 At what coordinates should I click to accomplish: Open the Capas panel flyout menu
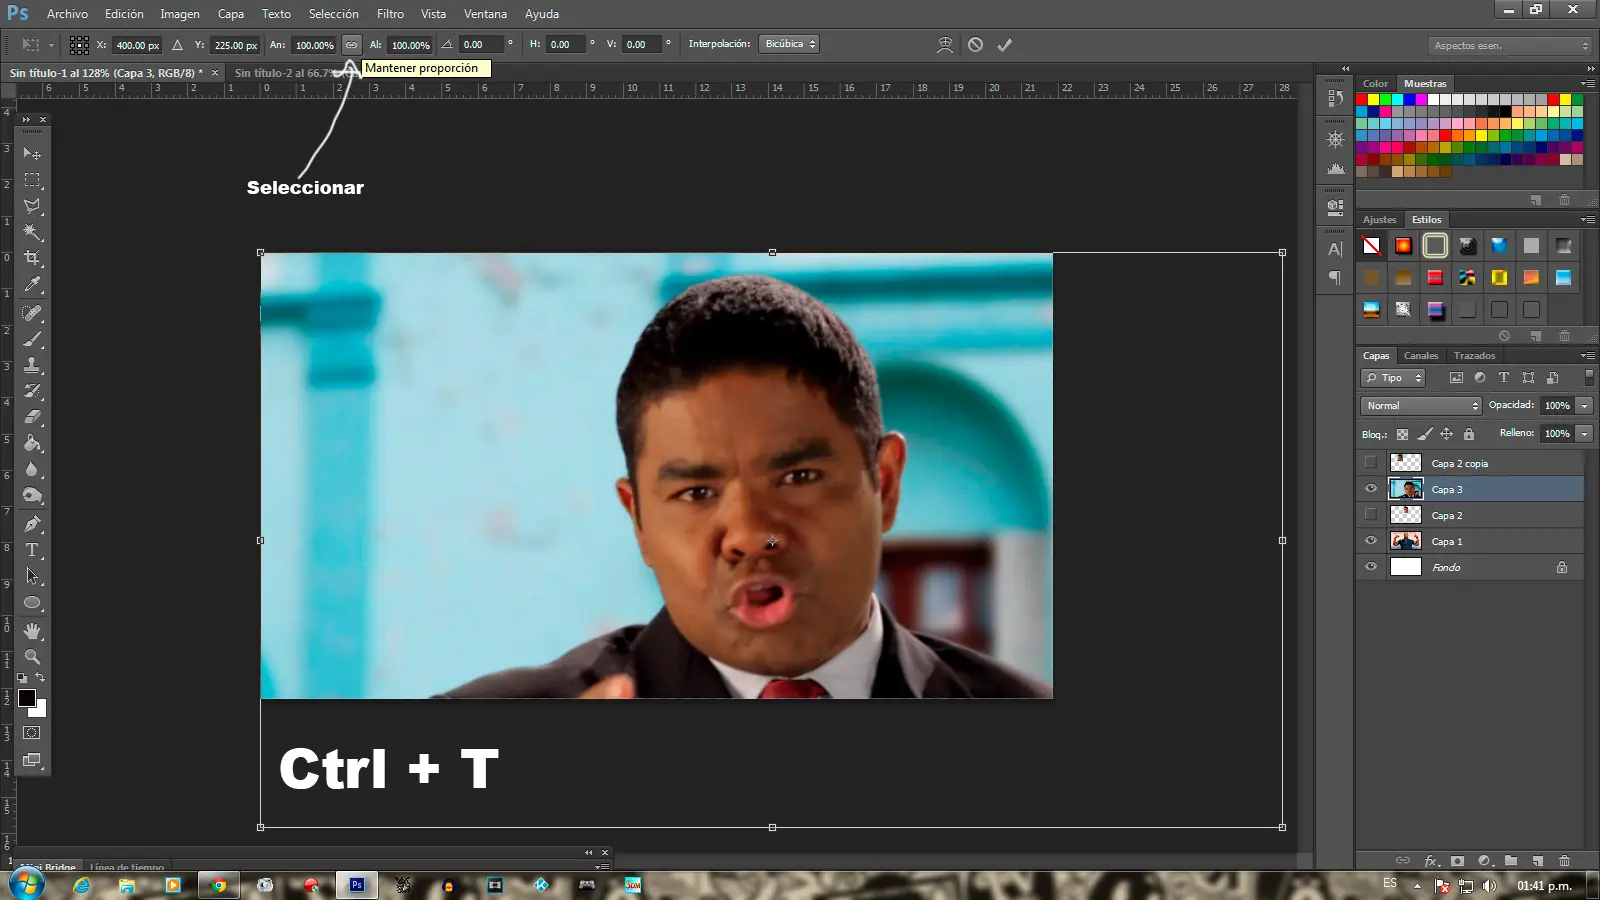coord(1588,356)
